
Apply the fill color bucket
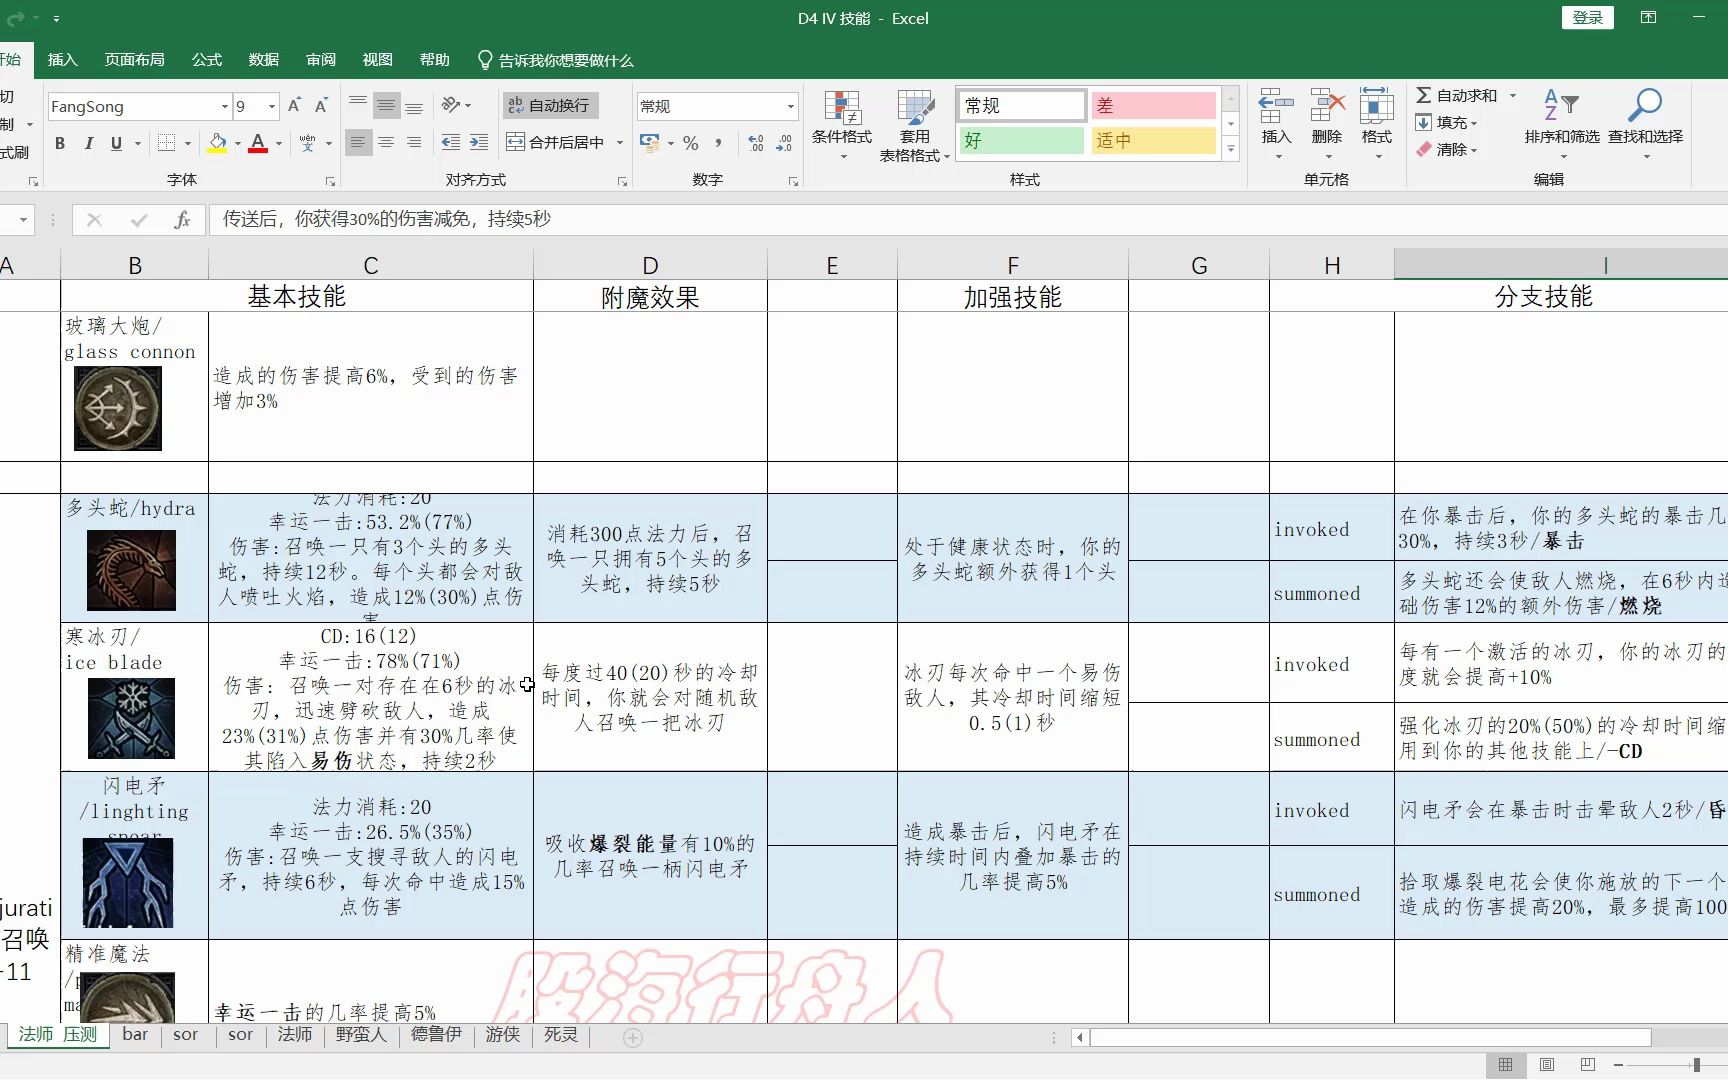point(217,143)
